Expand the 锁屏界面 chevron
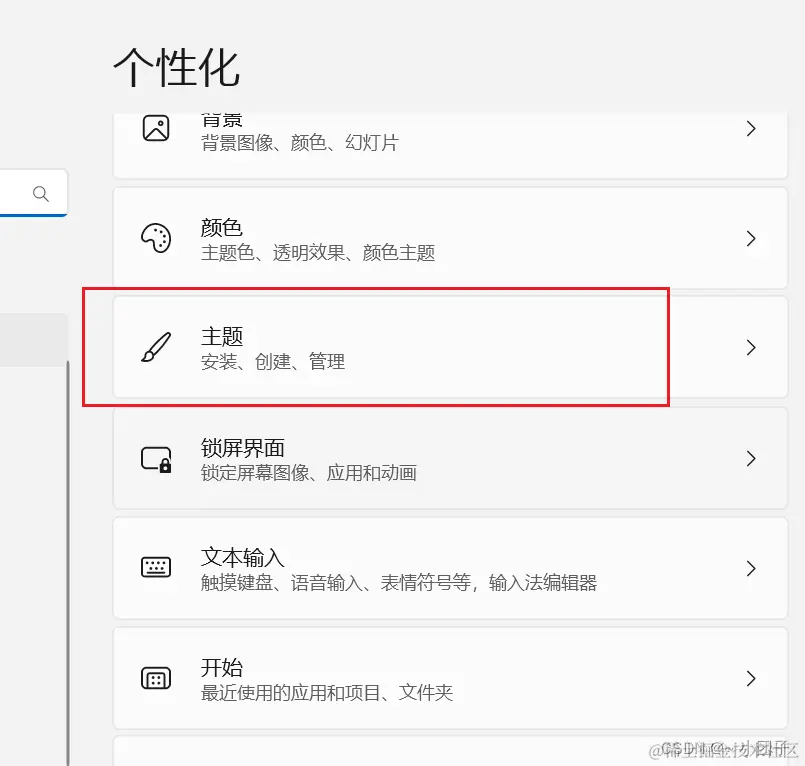Screen dimensions: 805x766 click(751, 458)
